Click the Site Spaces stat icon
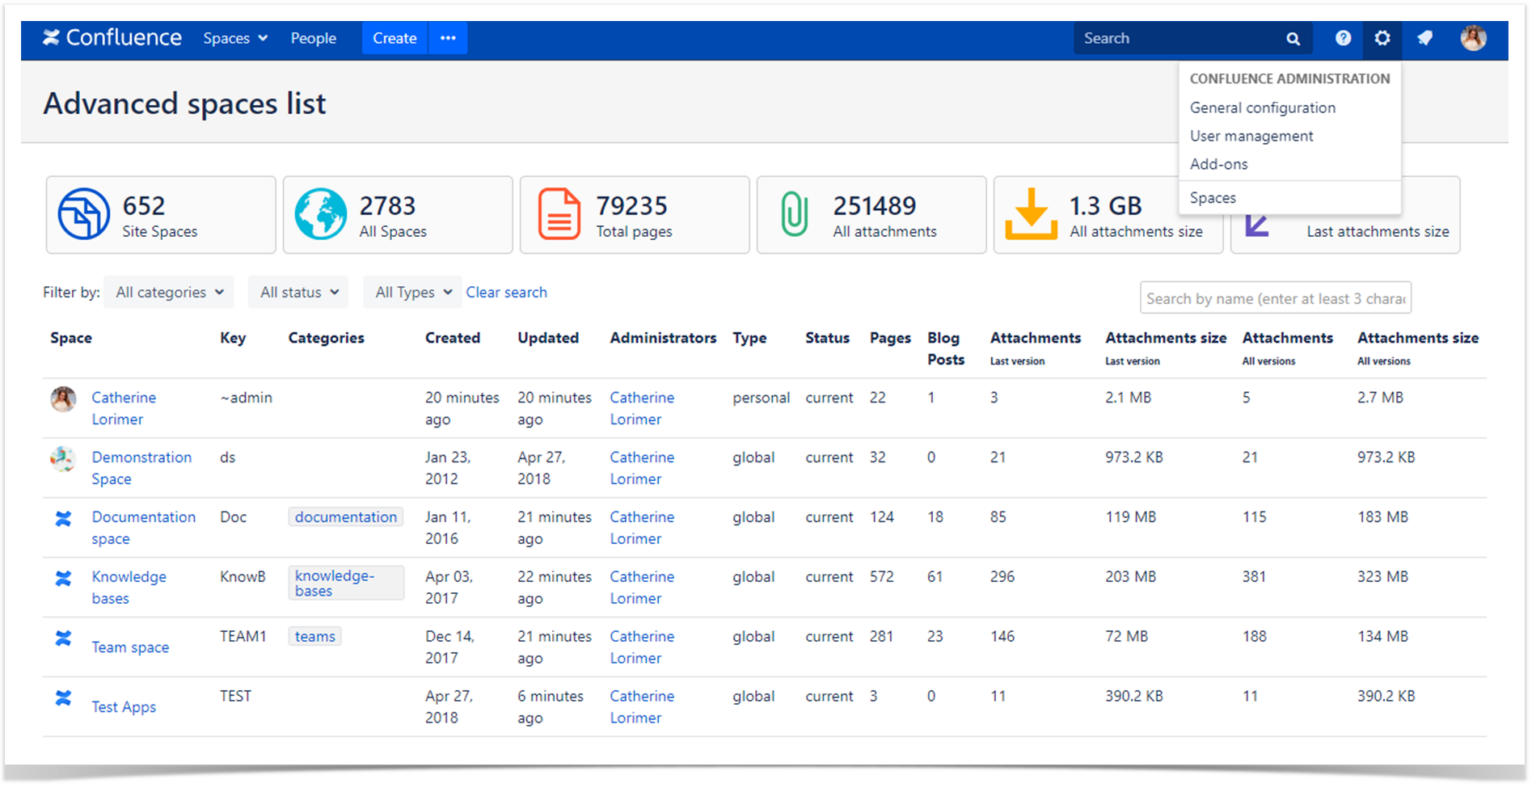The image size is (1536, 788). [83, 214]
